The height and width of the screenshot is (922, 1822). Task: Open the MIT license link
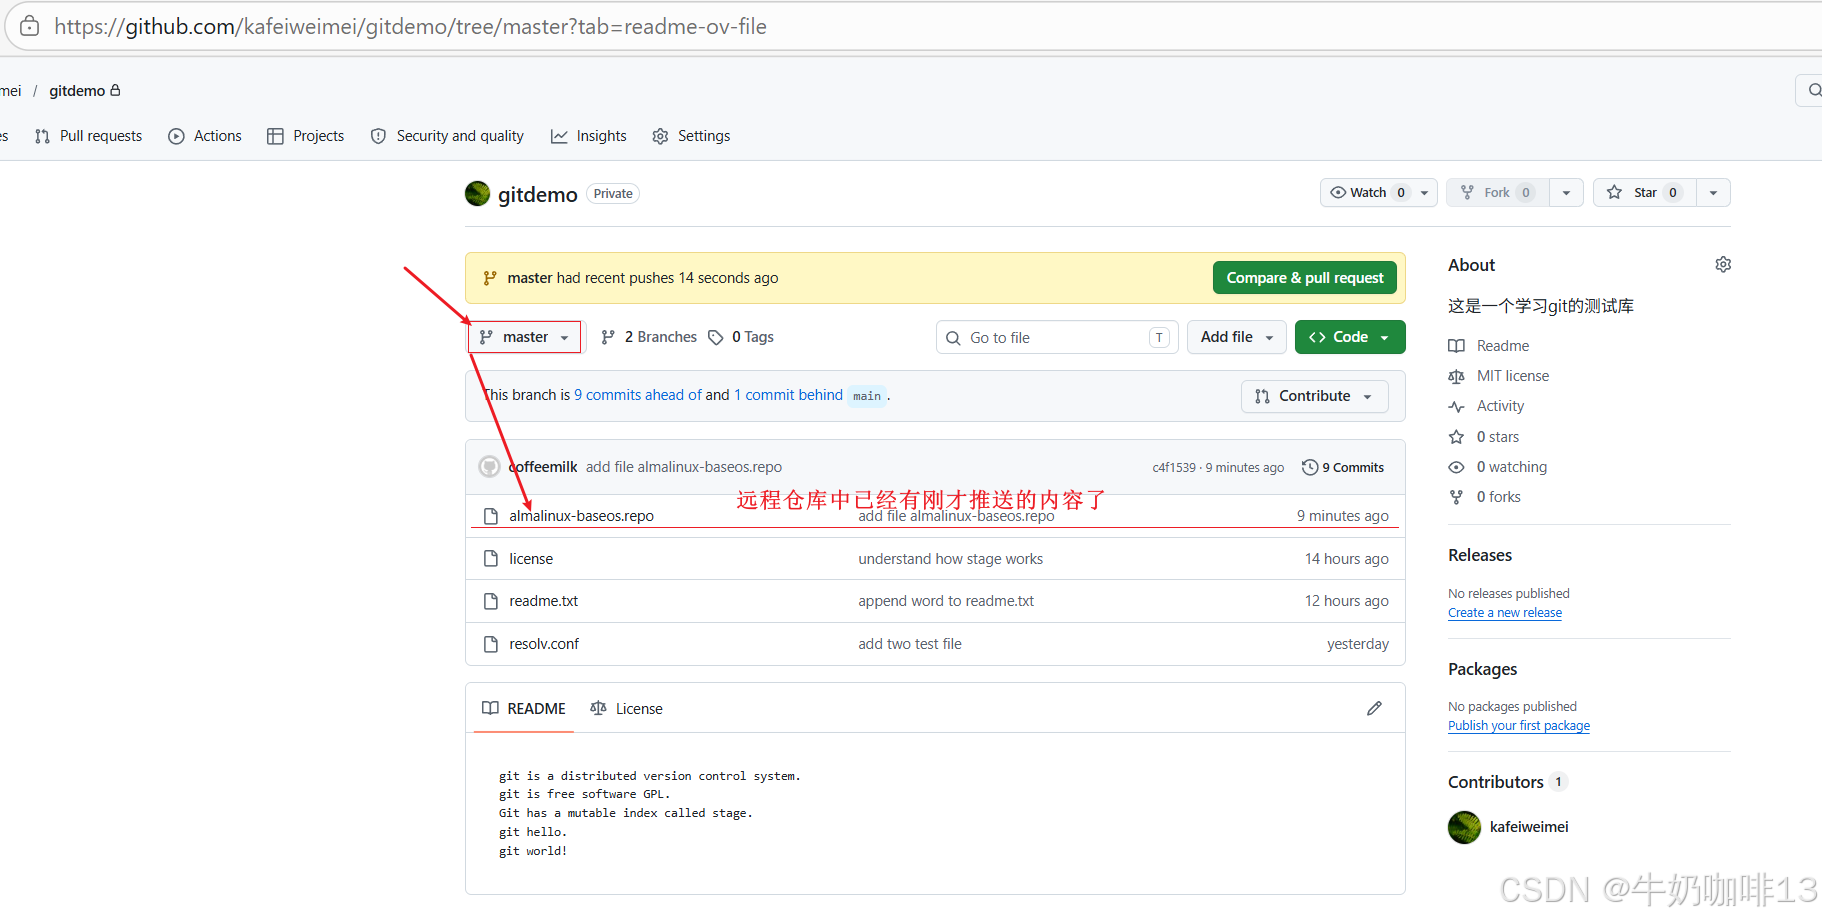1499,376
